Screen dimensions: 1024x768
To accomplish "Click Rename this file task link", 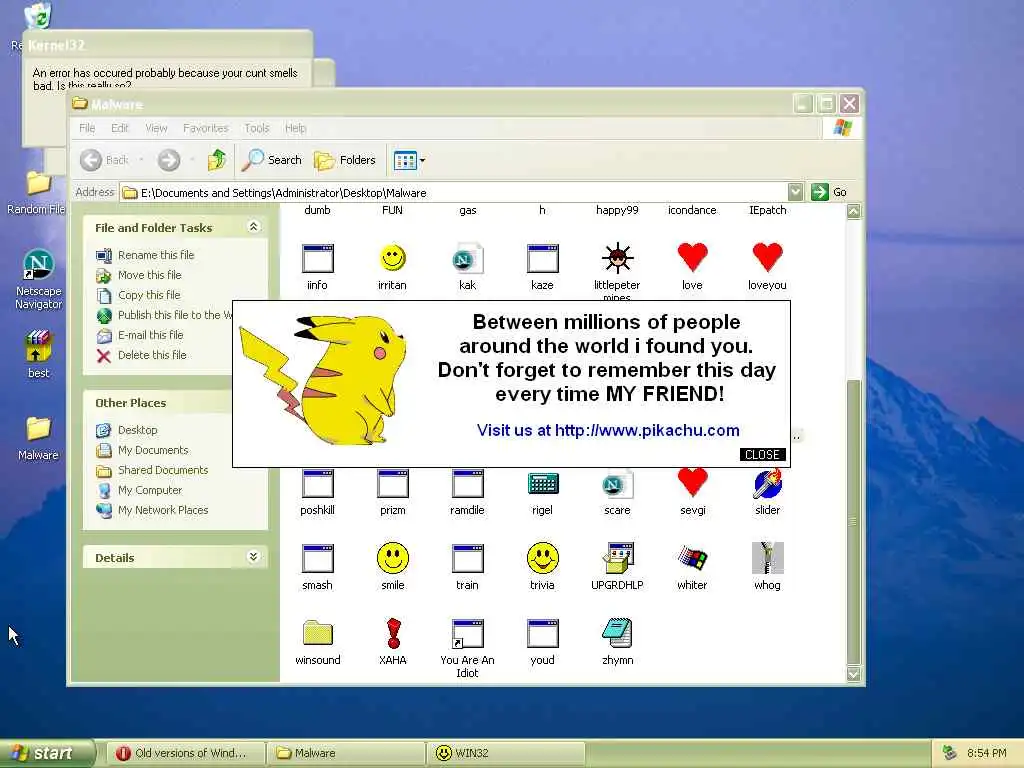I will [156, 255].
